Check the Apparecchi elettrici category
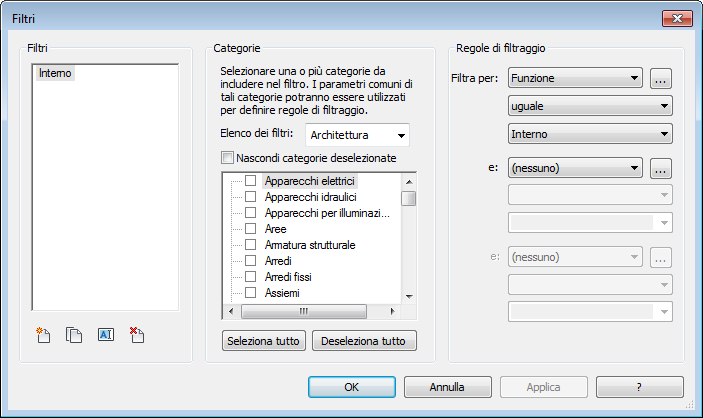703x418 pixels. click(x=251, y=182)
